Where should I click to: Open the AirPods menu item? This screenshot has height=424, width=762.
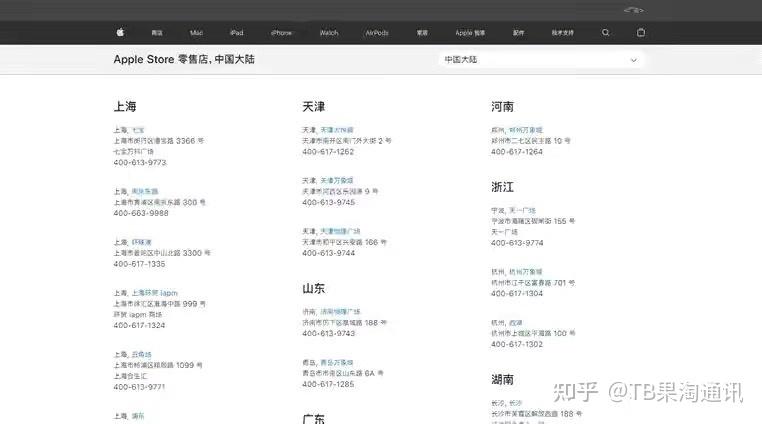point(377,33)
